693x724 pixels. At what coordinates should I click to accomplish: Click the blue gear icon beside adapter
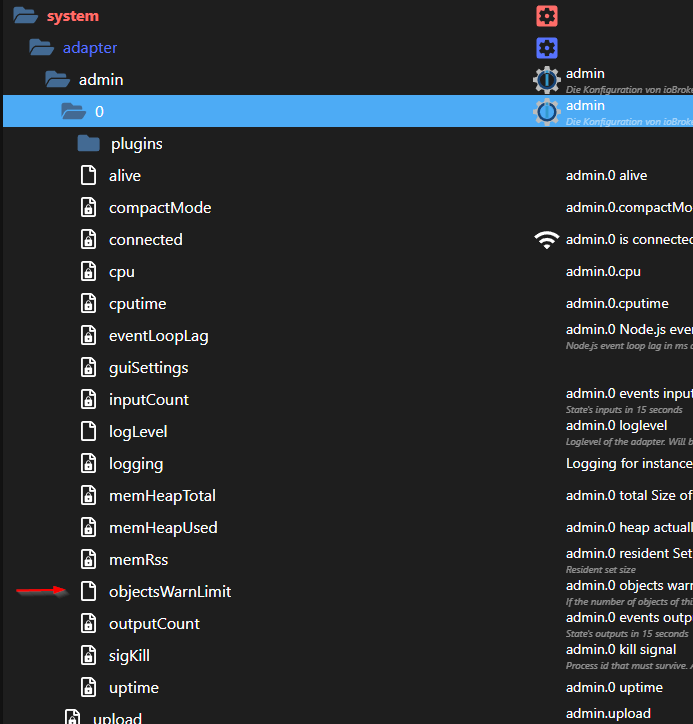(x=546, y=48)
